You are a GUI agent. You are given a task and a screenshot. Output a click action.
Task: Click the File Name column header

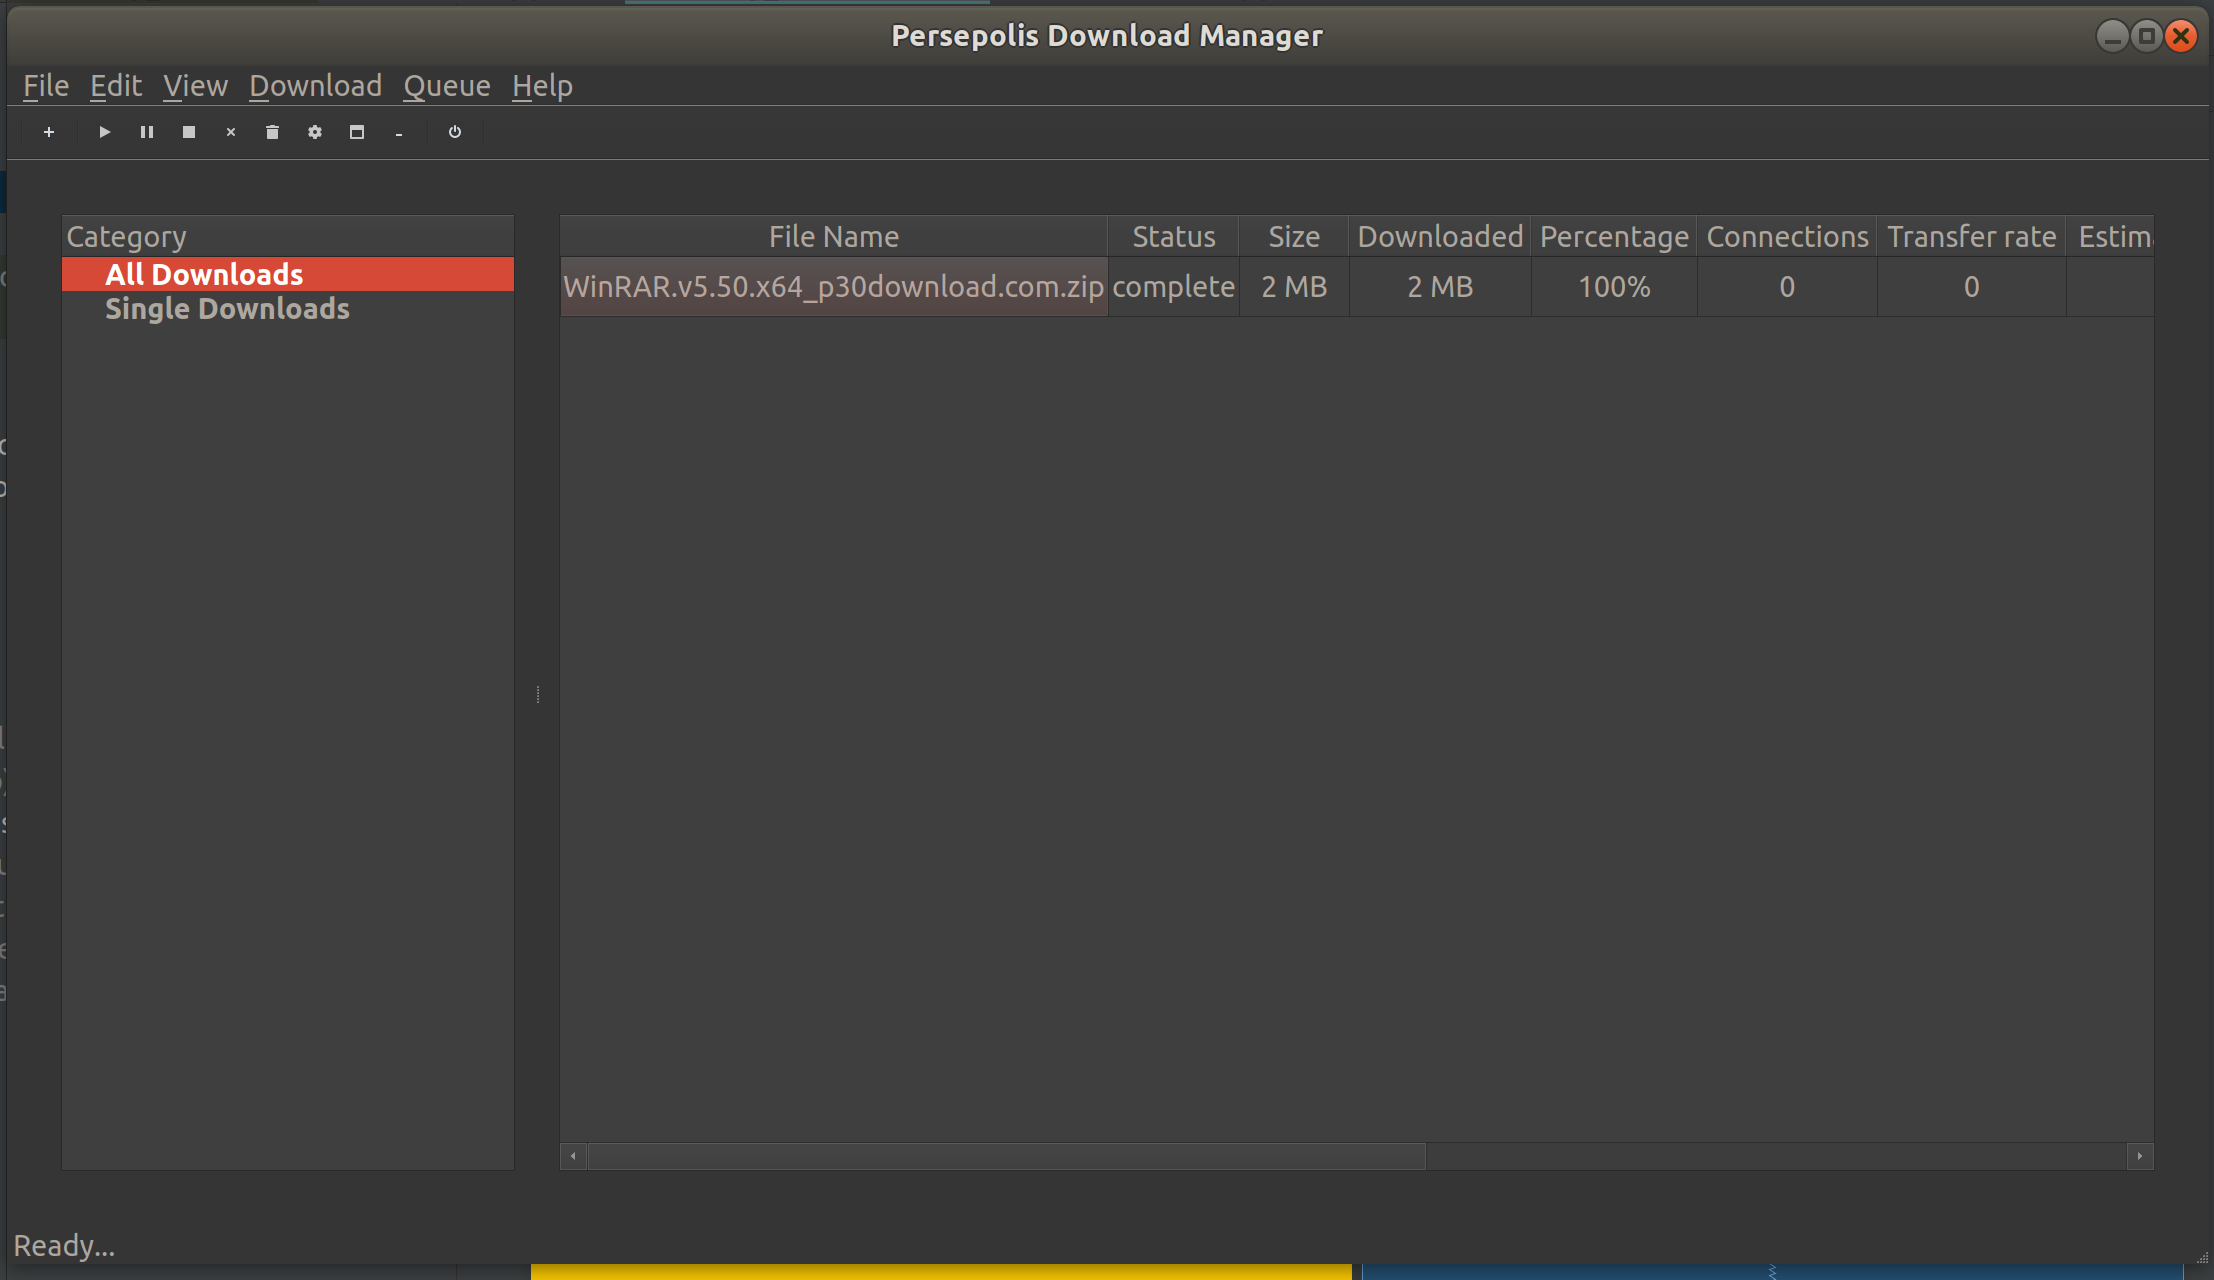click(834, 237)
